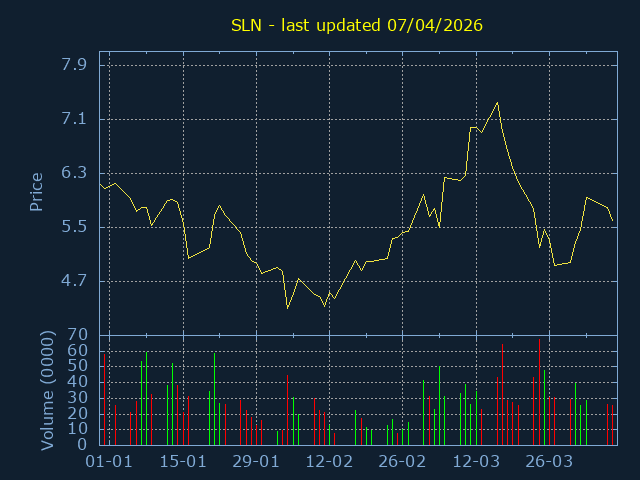Click the Volume (0000) axis label
The image size is (640, 480).
click(47, 388)
